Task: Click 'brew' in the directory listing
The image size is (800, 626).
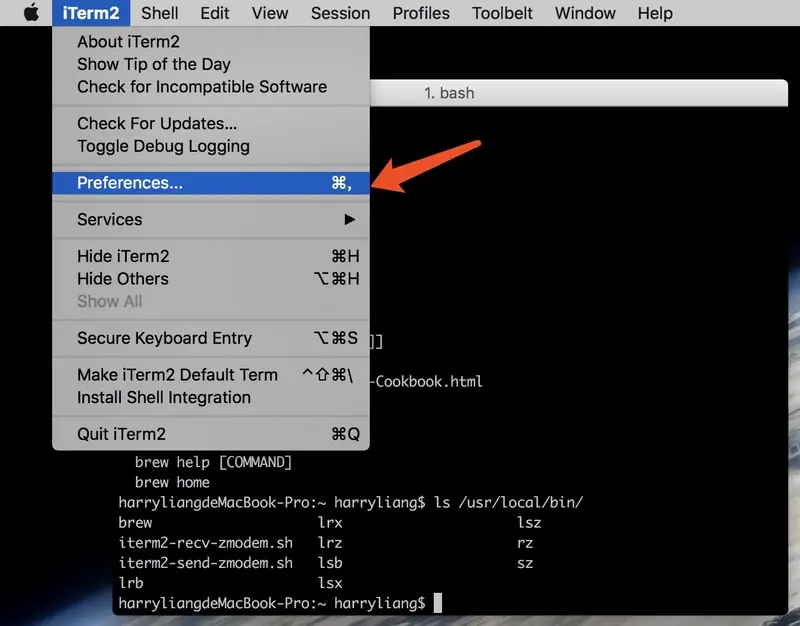Action: click(x=135, y=522)
